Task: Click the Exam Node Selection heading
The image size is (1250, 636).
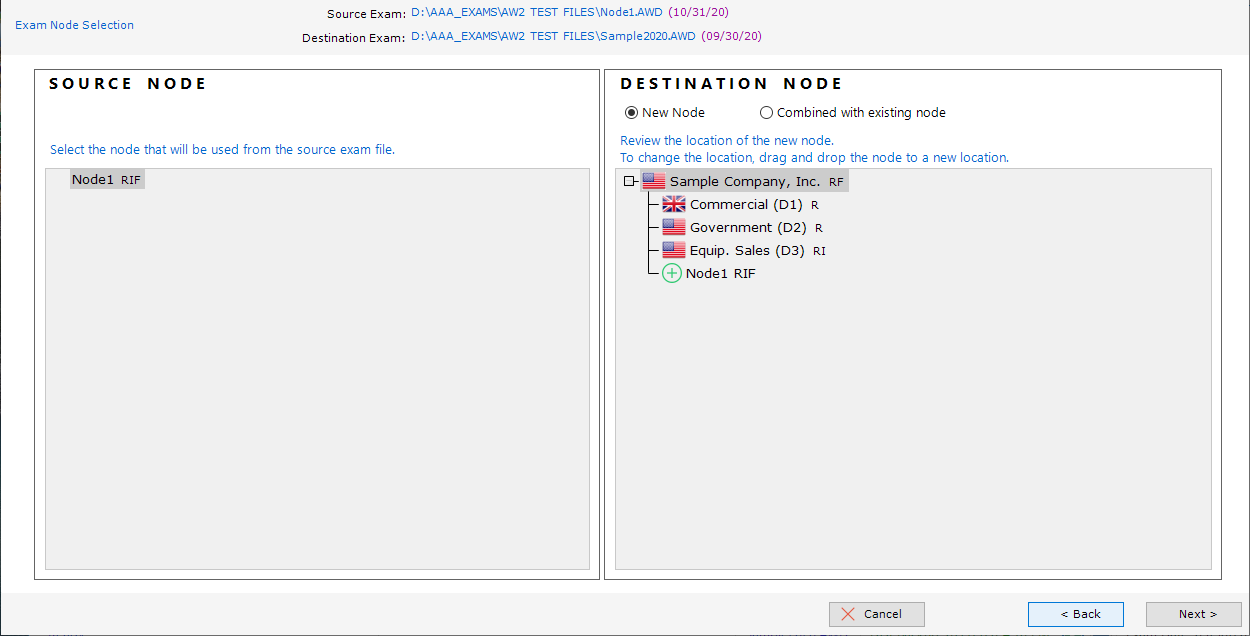Action: (x=74, y=25)
